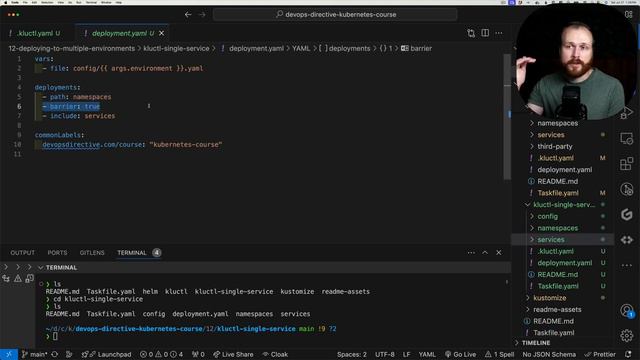Go forward using the navigation arrow
640x360 pixels.
[202, 15]
